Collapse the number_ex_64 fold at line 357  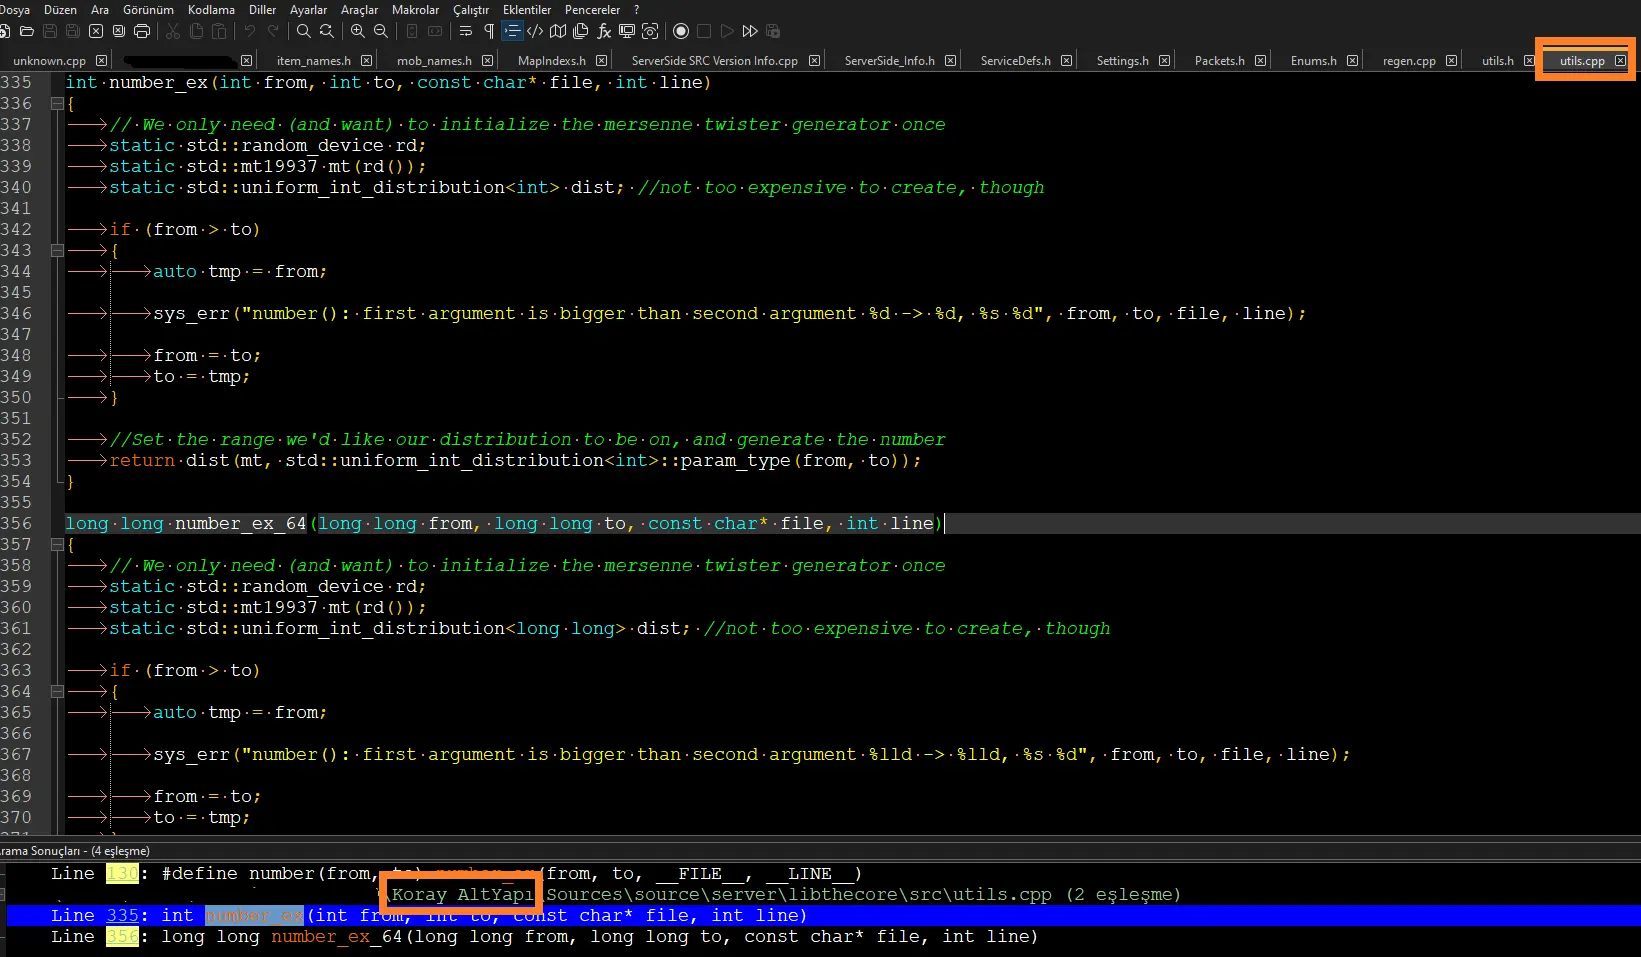57,545
